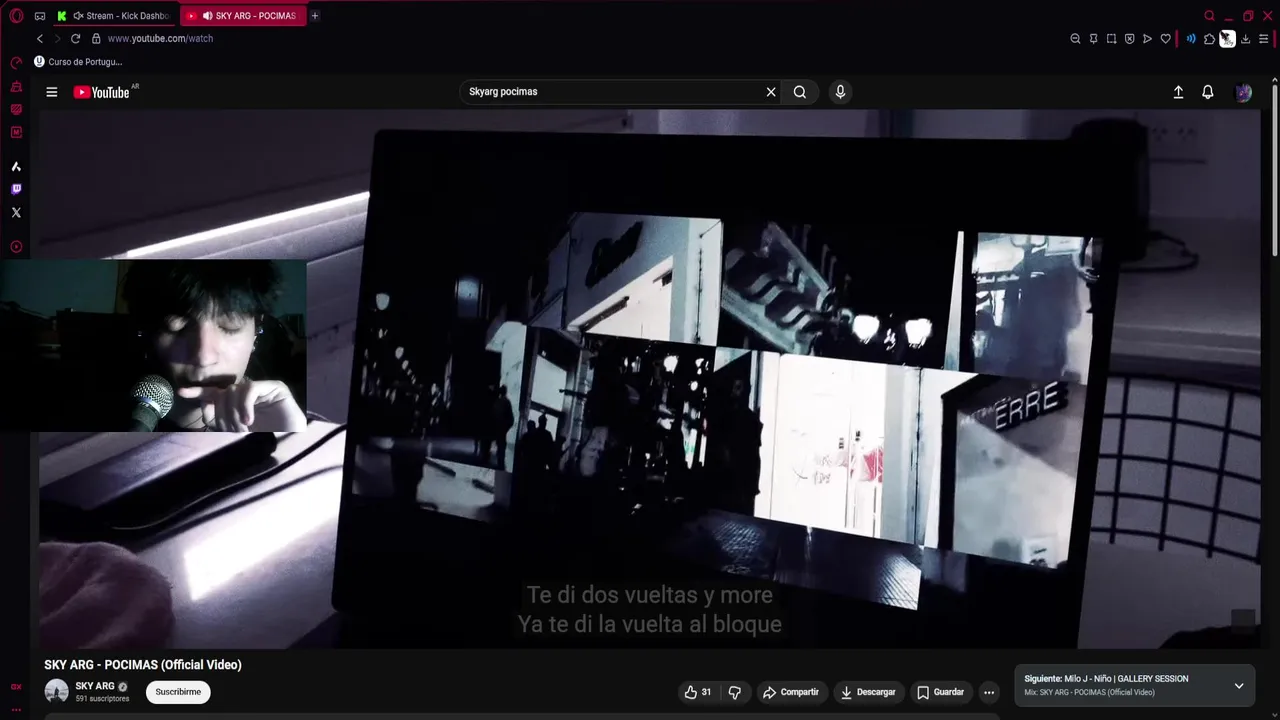Expand the Siguiente mix playlist chevron

(1239, 686)
